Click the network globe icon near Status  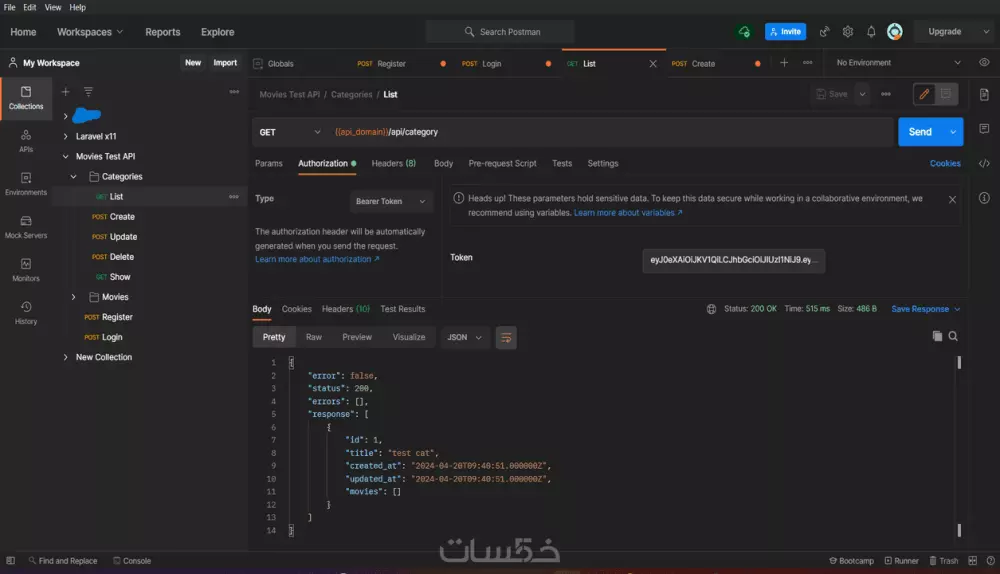pyautogui.click(x=711, y=309)
